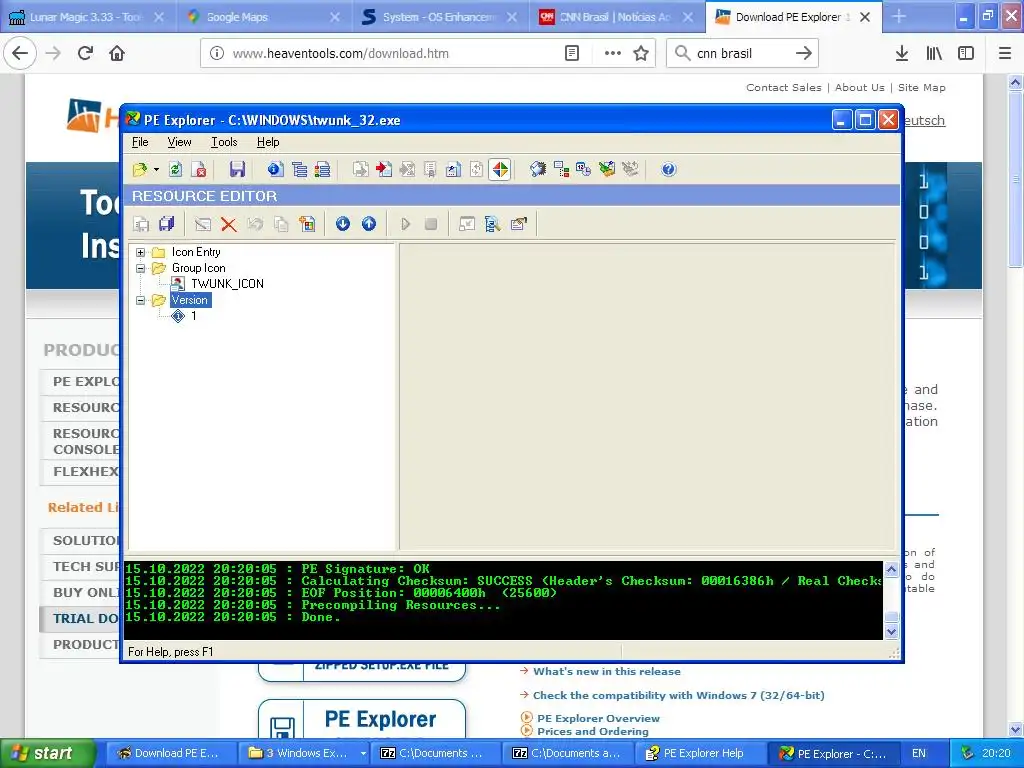The image size is (1024, 768).
Task: Go to browser Home page
Action: [117, 54]
